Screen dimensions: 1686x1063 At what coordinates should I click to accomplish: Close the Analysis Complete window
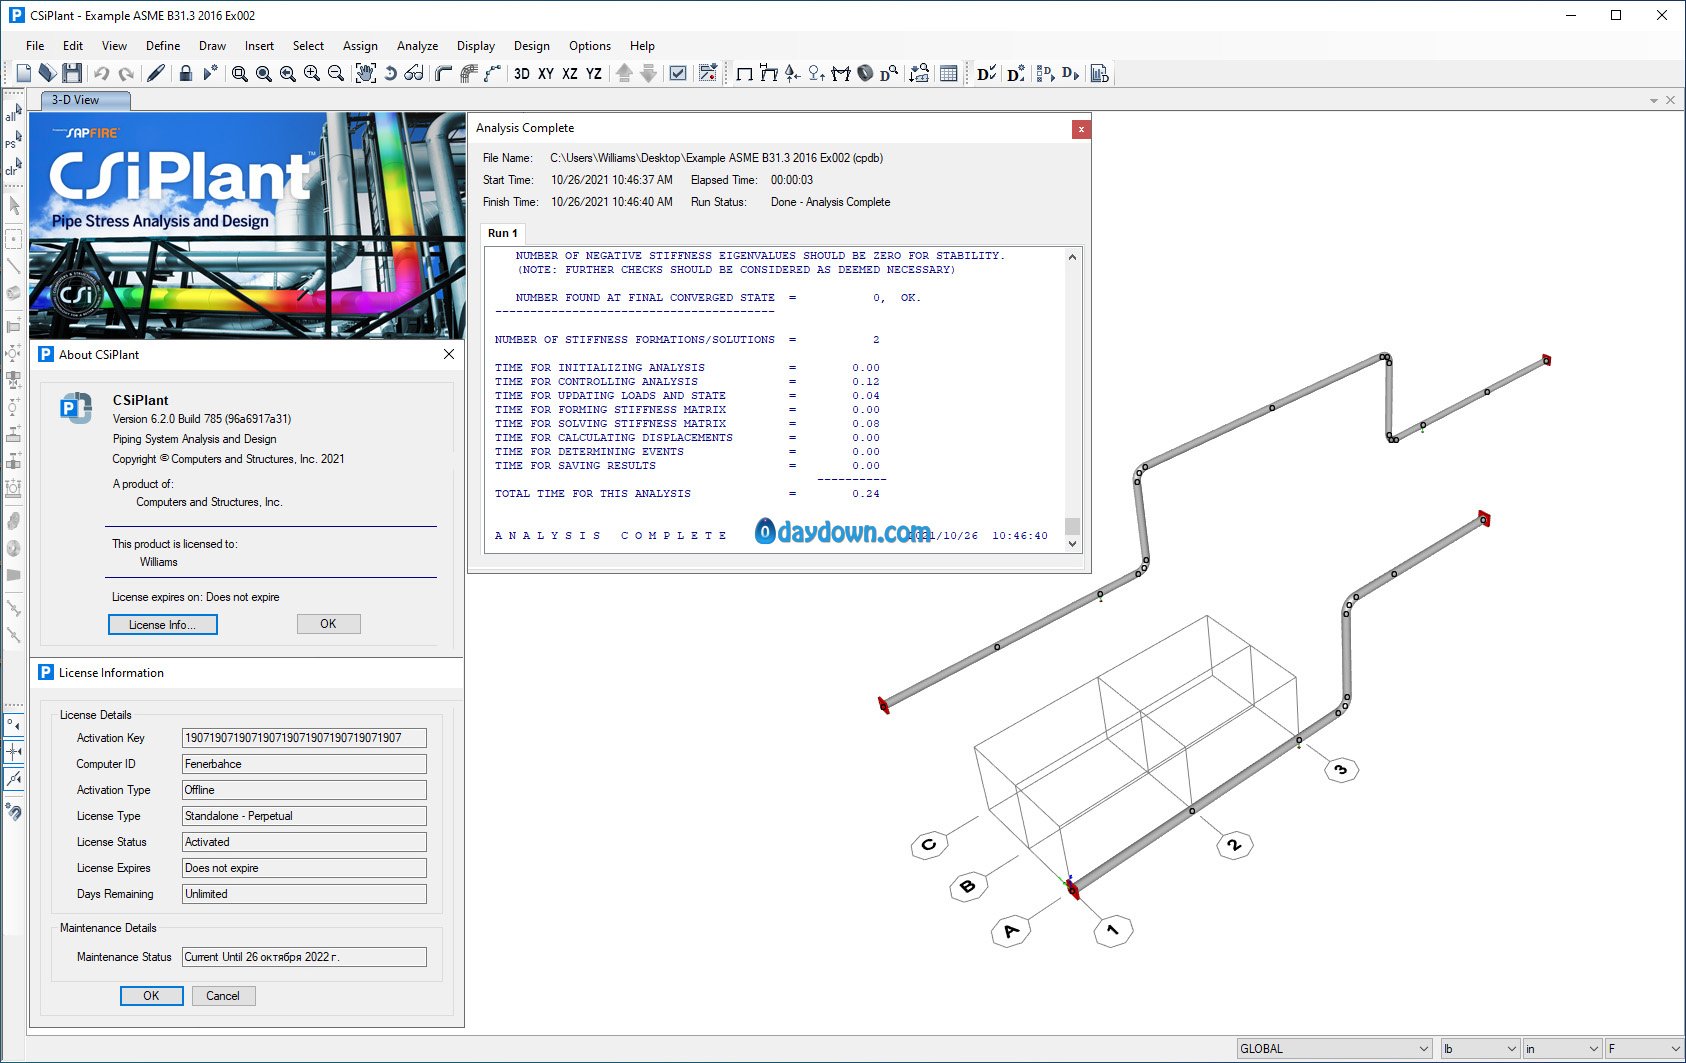point(1081,129)
